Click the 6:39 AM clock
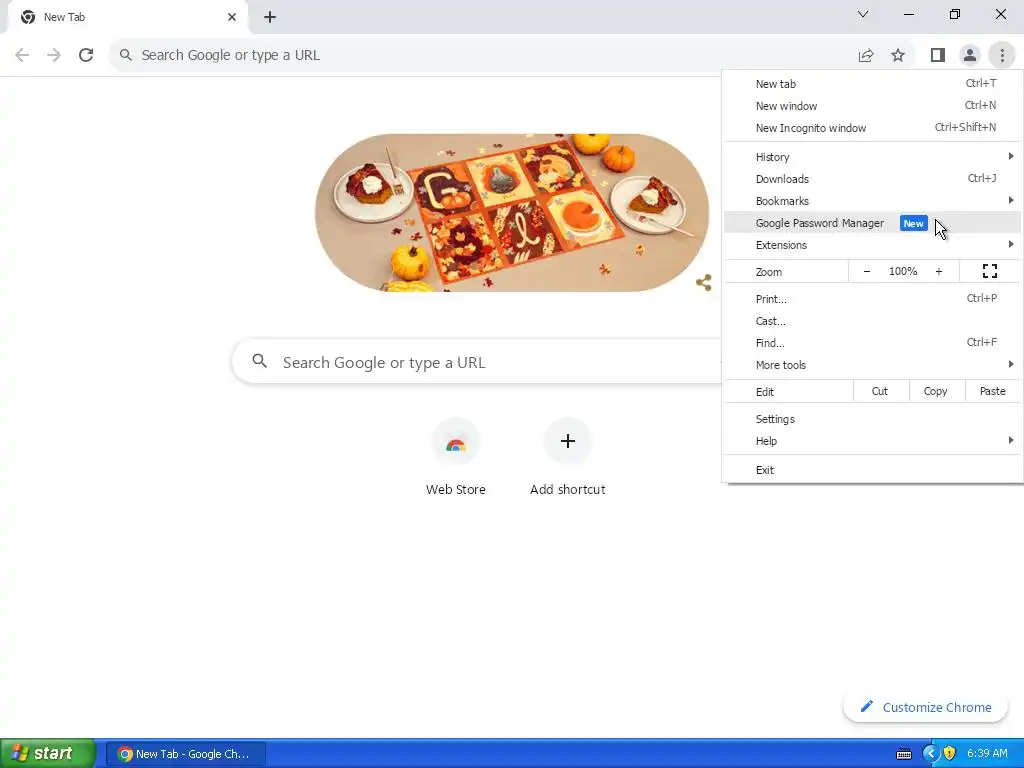Screen dimensions: 1024x768 point(987,754)
